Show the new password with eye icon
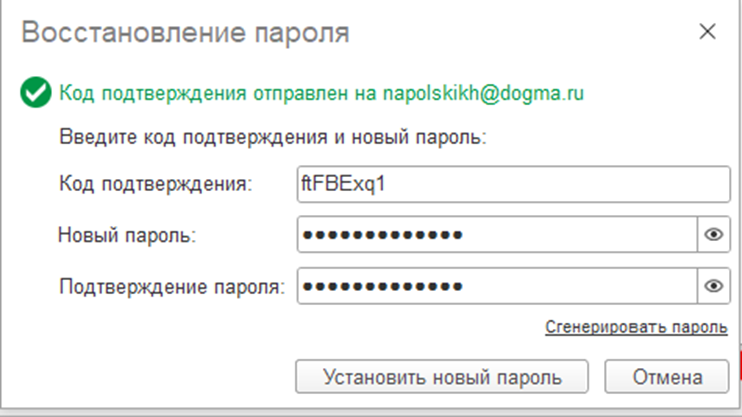This screenshot has height=417, width=742. 713,235
